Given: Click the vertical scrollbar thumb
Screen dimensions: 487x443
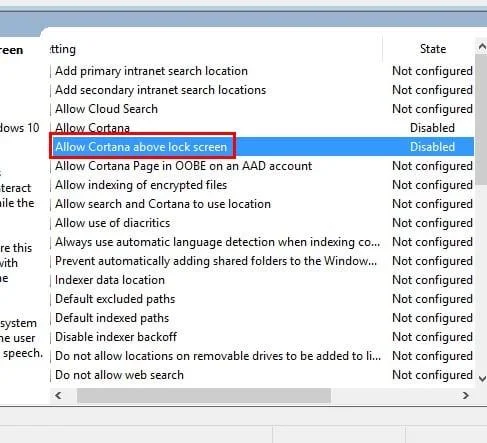Looking at the screenshot, I should point(481,120).
